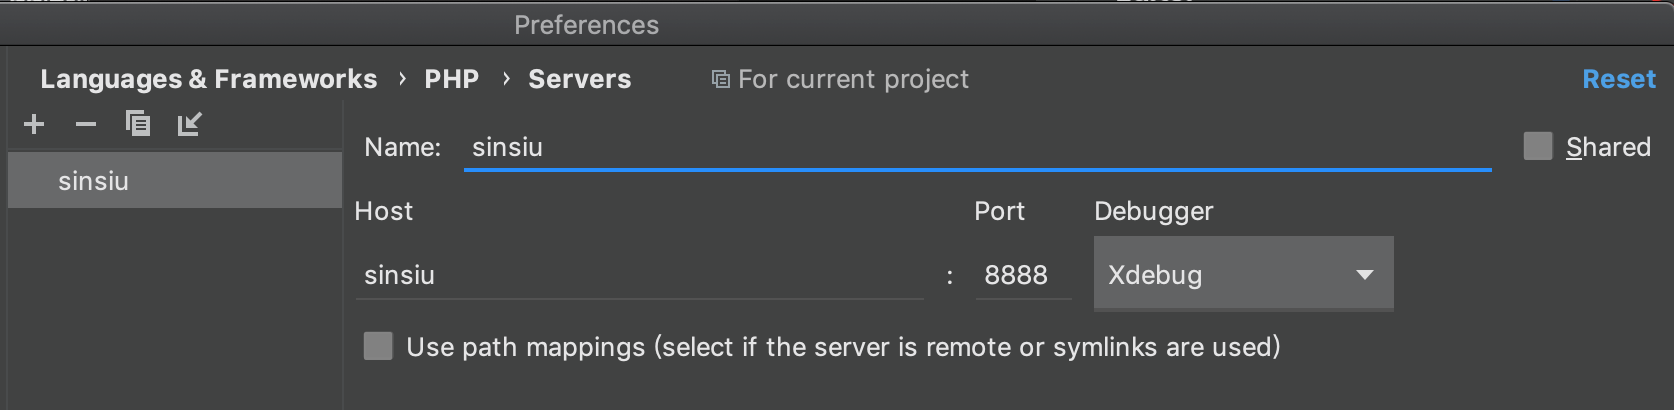Enable the Shared checkbox
The height and width of the screenshot is (410, 1674).
[x=1538, y=146]
